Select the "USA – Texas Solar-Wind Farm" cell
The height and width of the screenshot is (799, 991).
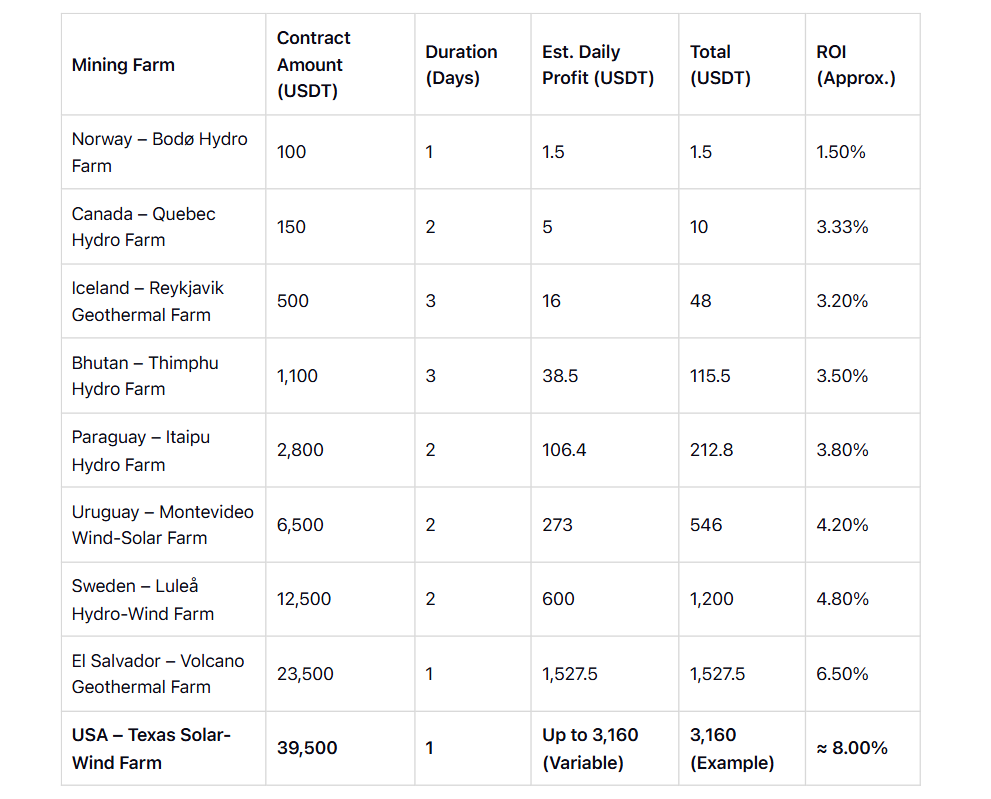151,748
